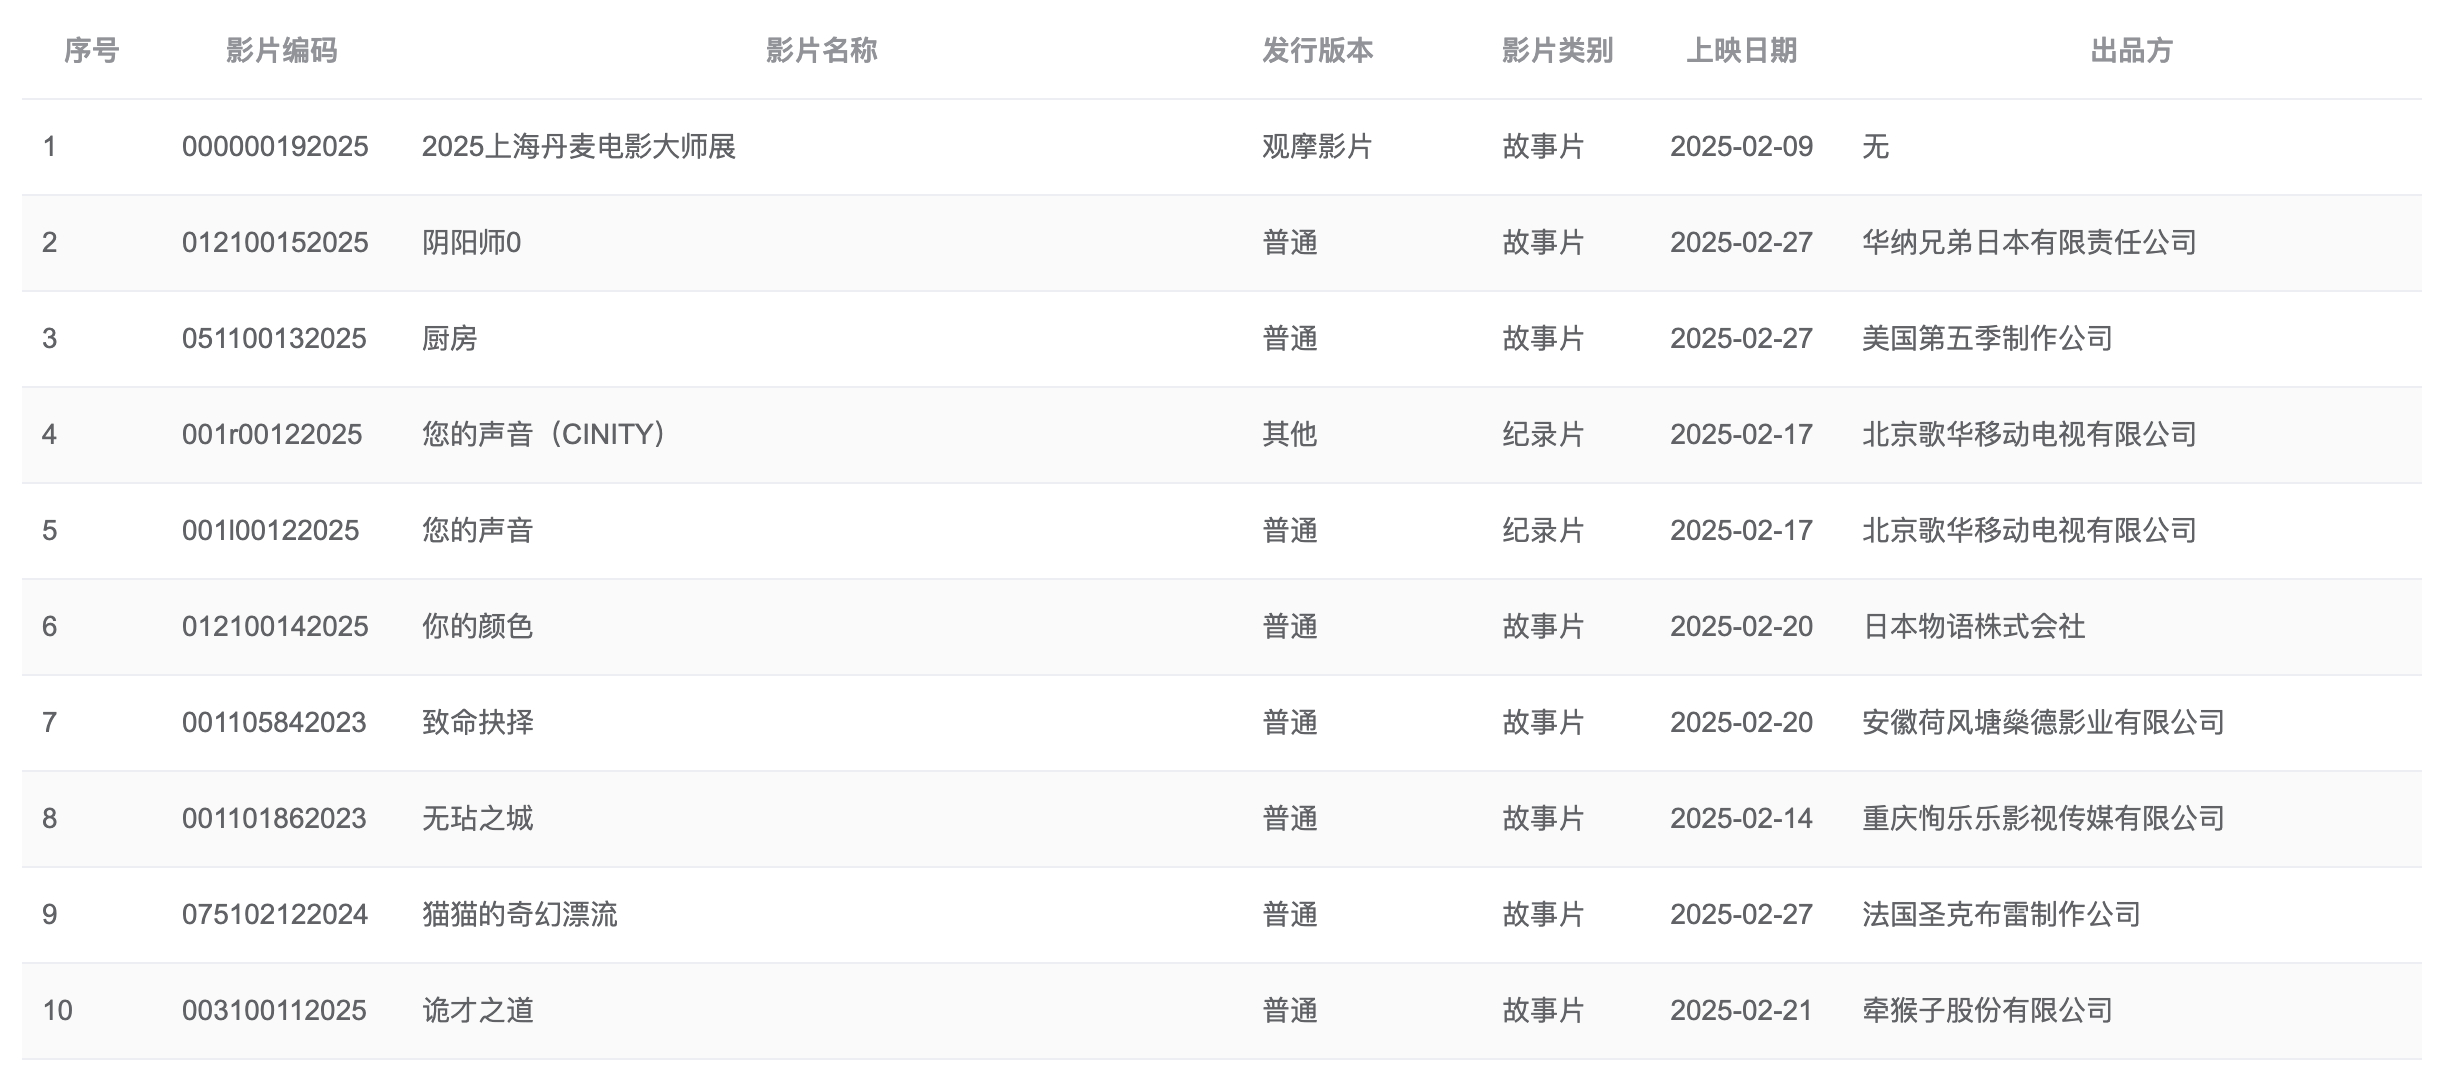
Task: Click the date 2025-02-14
Action: tap(1741, 819)
